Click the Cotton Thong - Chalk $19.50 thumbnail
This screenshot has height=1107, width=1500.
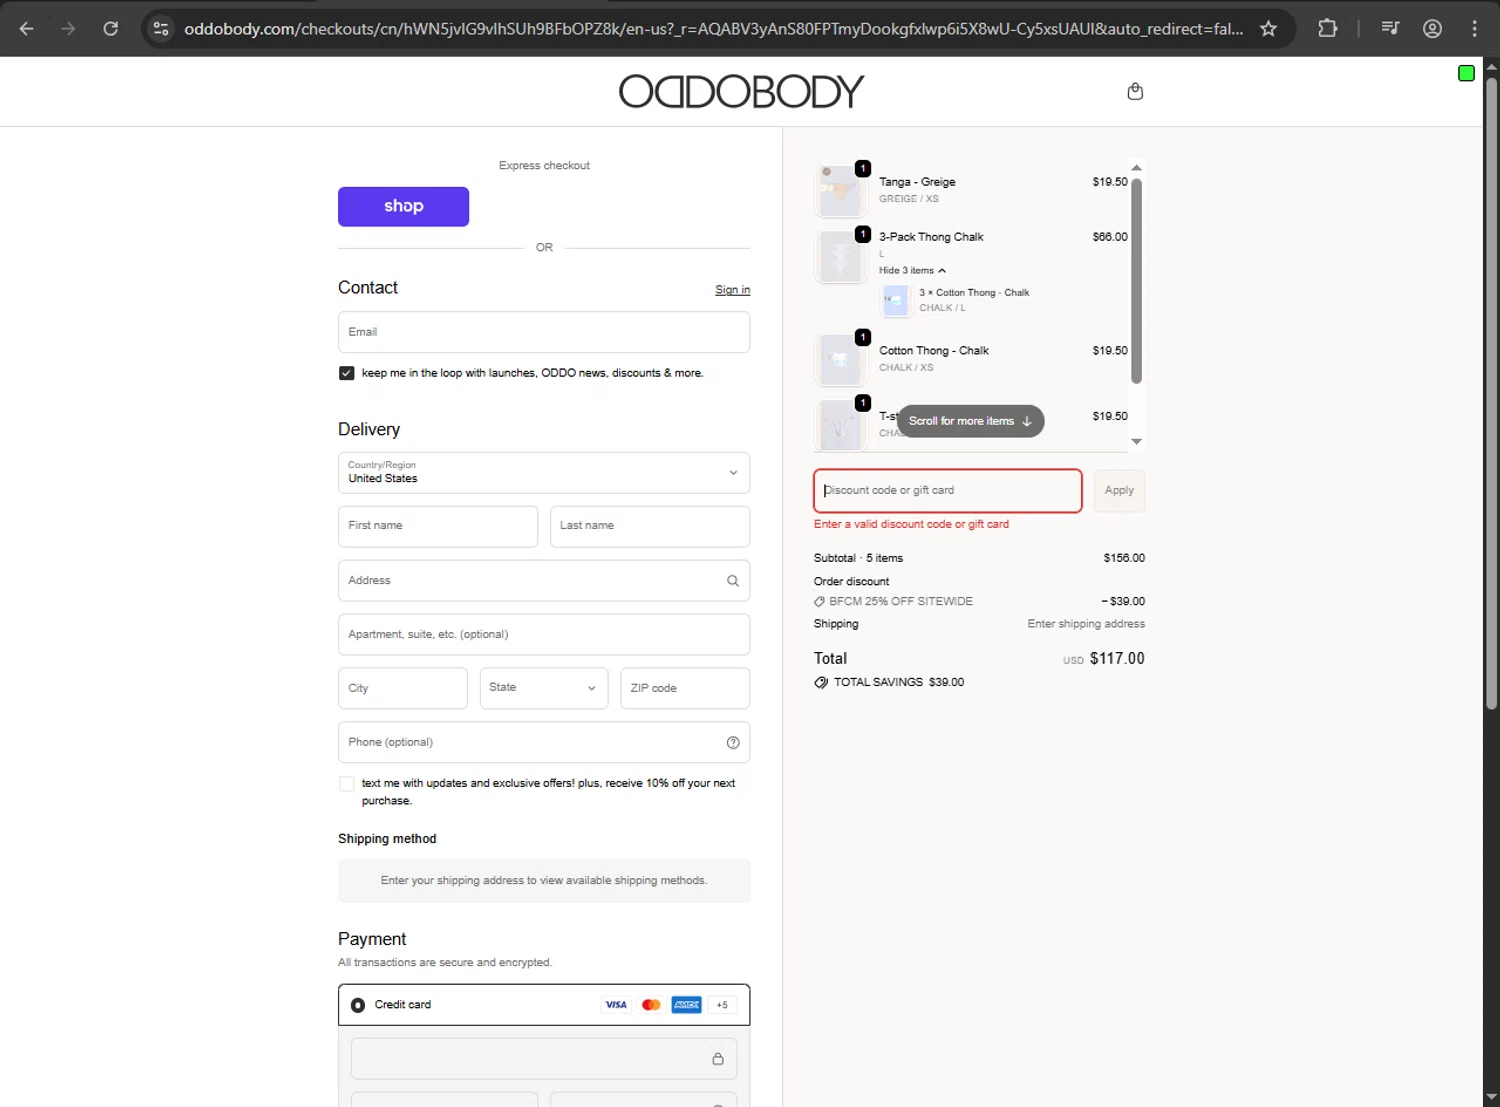[x=841, y=360]
